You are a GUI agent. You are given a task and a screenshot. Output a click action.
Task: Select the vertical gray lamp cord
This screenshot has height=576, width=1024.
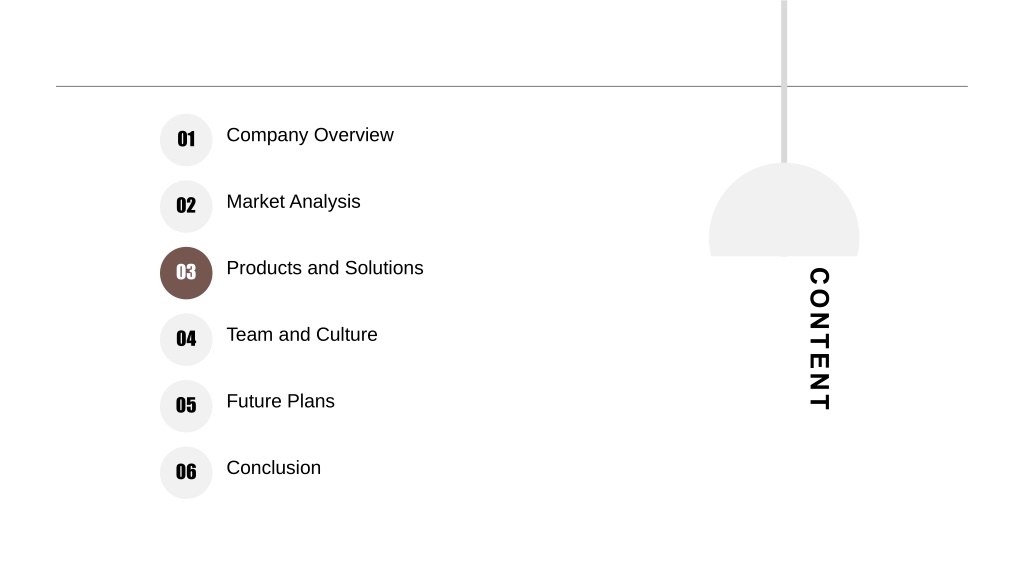pyautogui.click(x=784, y=82)
